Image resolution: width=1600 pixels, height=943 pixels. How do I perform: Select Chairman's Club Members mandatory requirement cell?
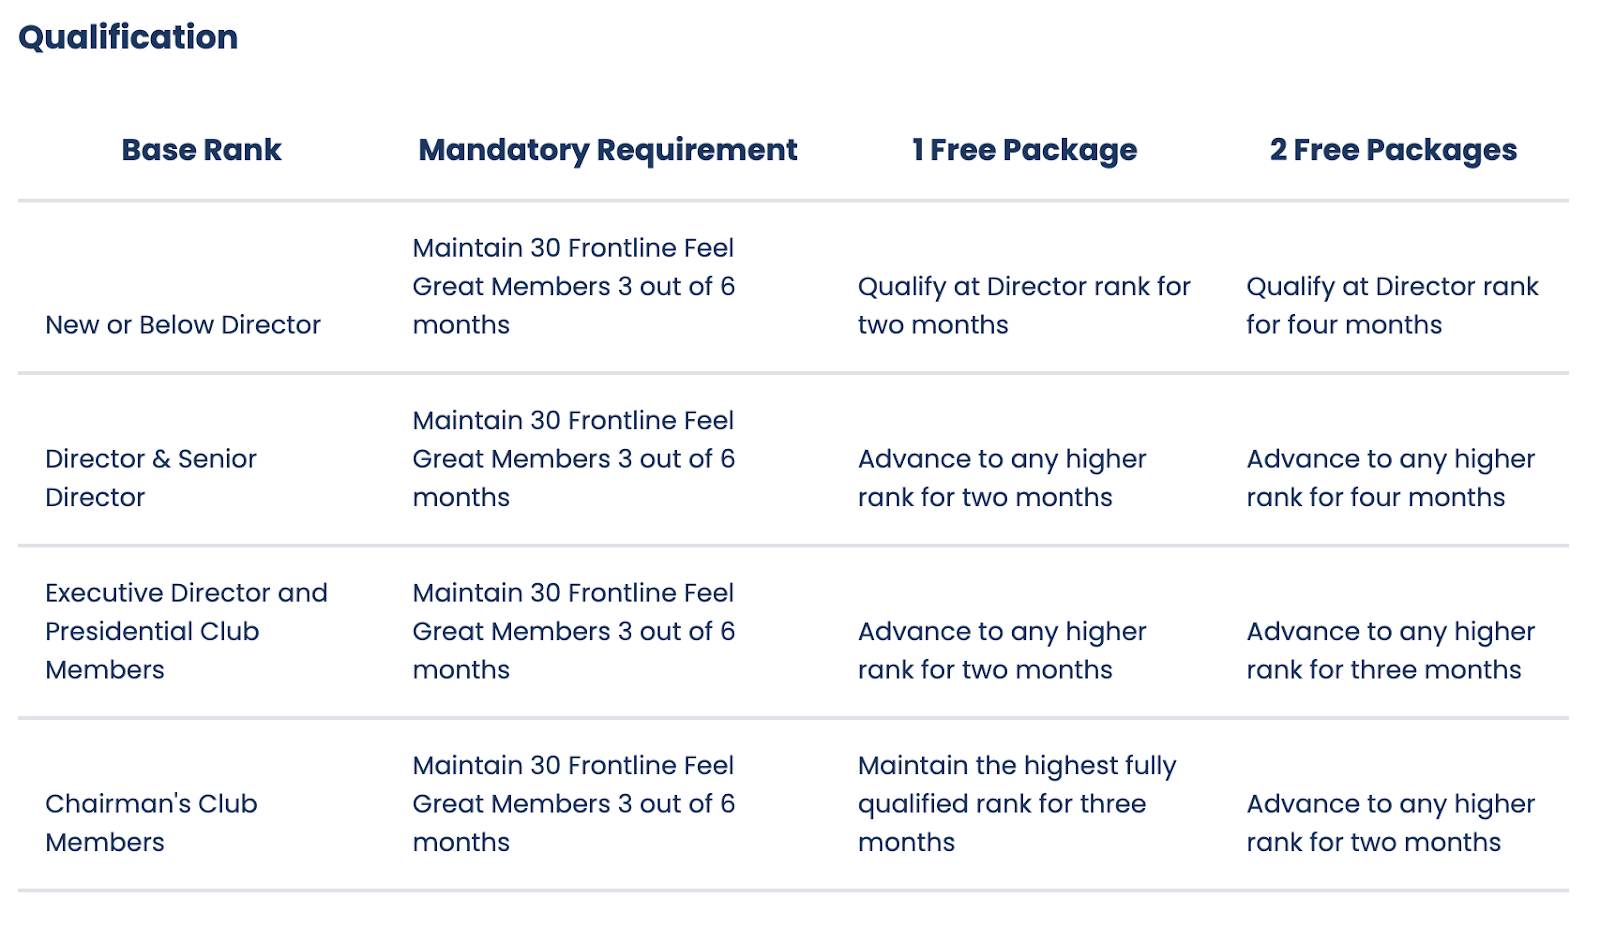tap(573, 803)
